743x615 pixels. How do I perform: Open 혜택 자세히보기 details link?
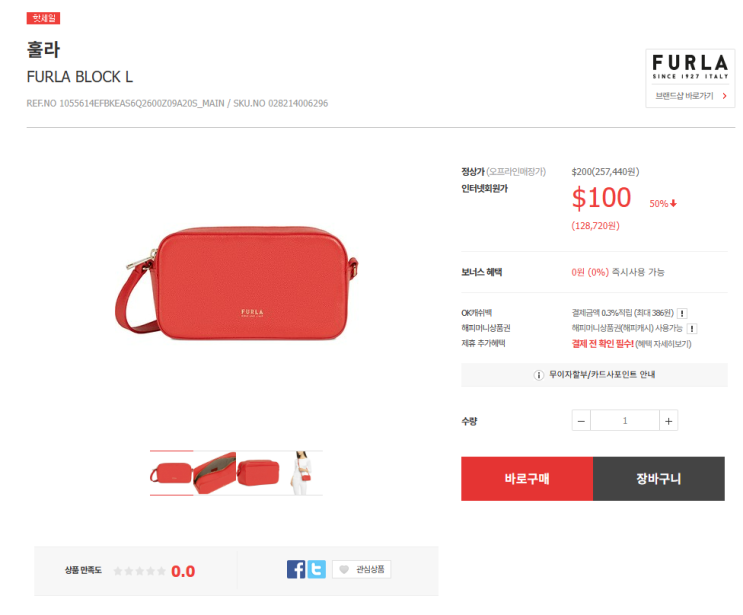[x=663, y=344]
